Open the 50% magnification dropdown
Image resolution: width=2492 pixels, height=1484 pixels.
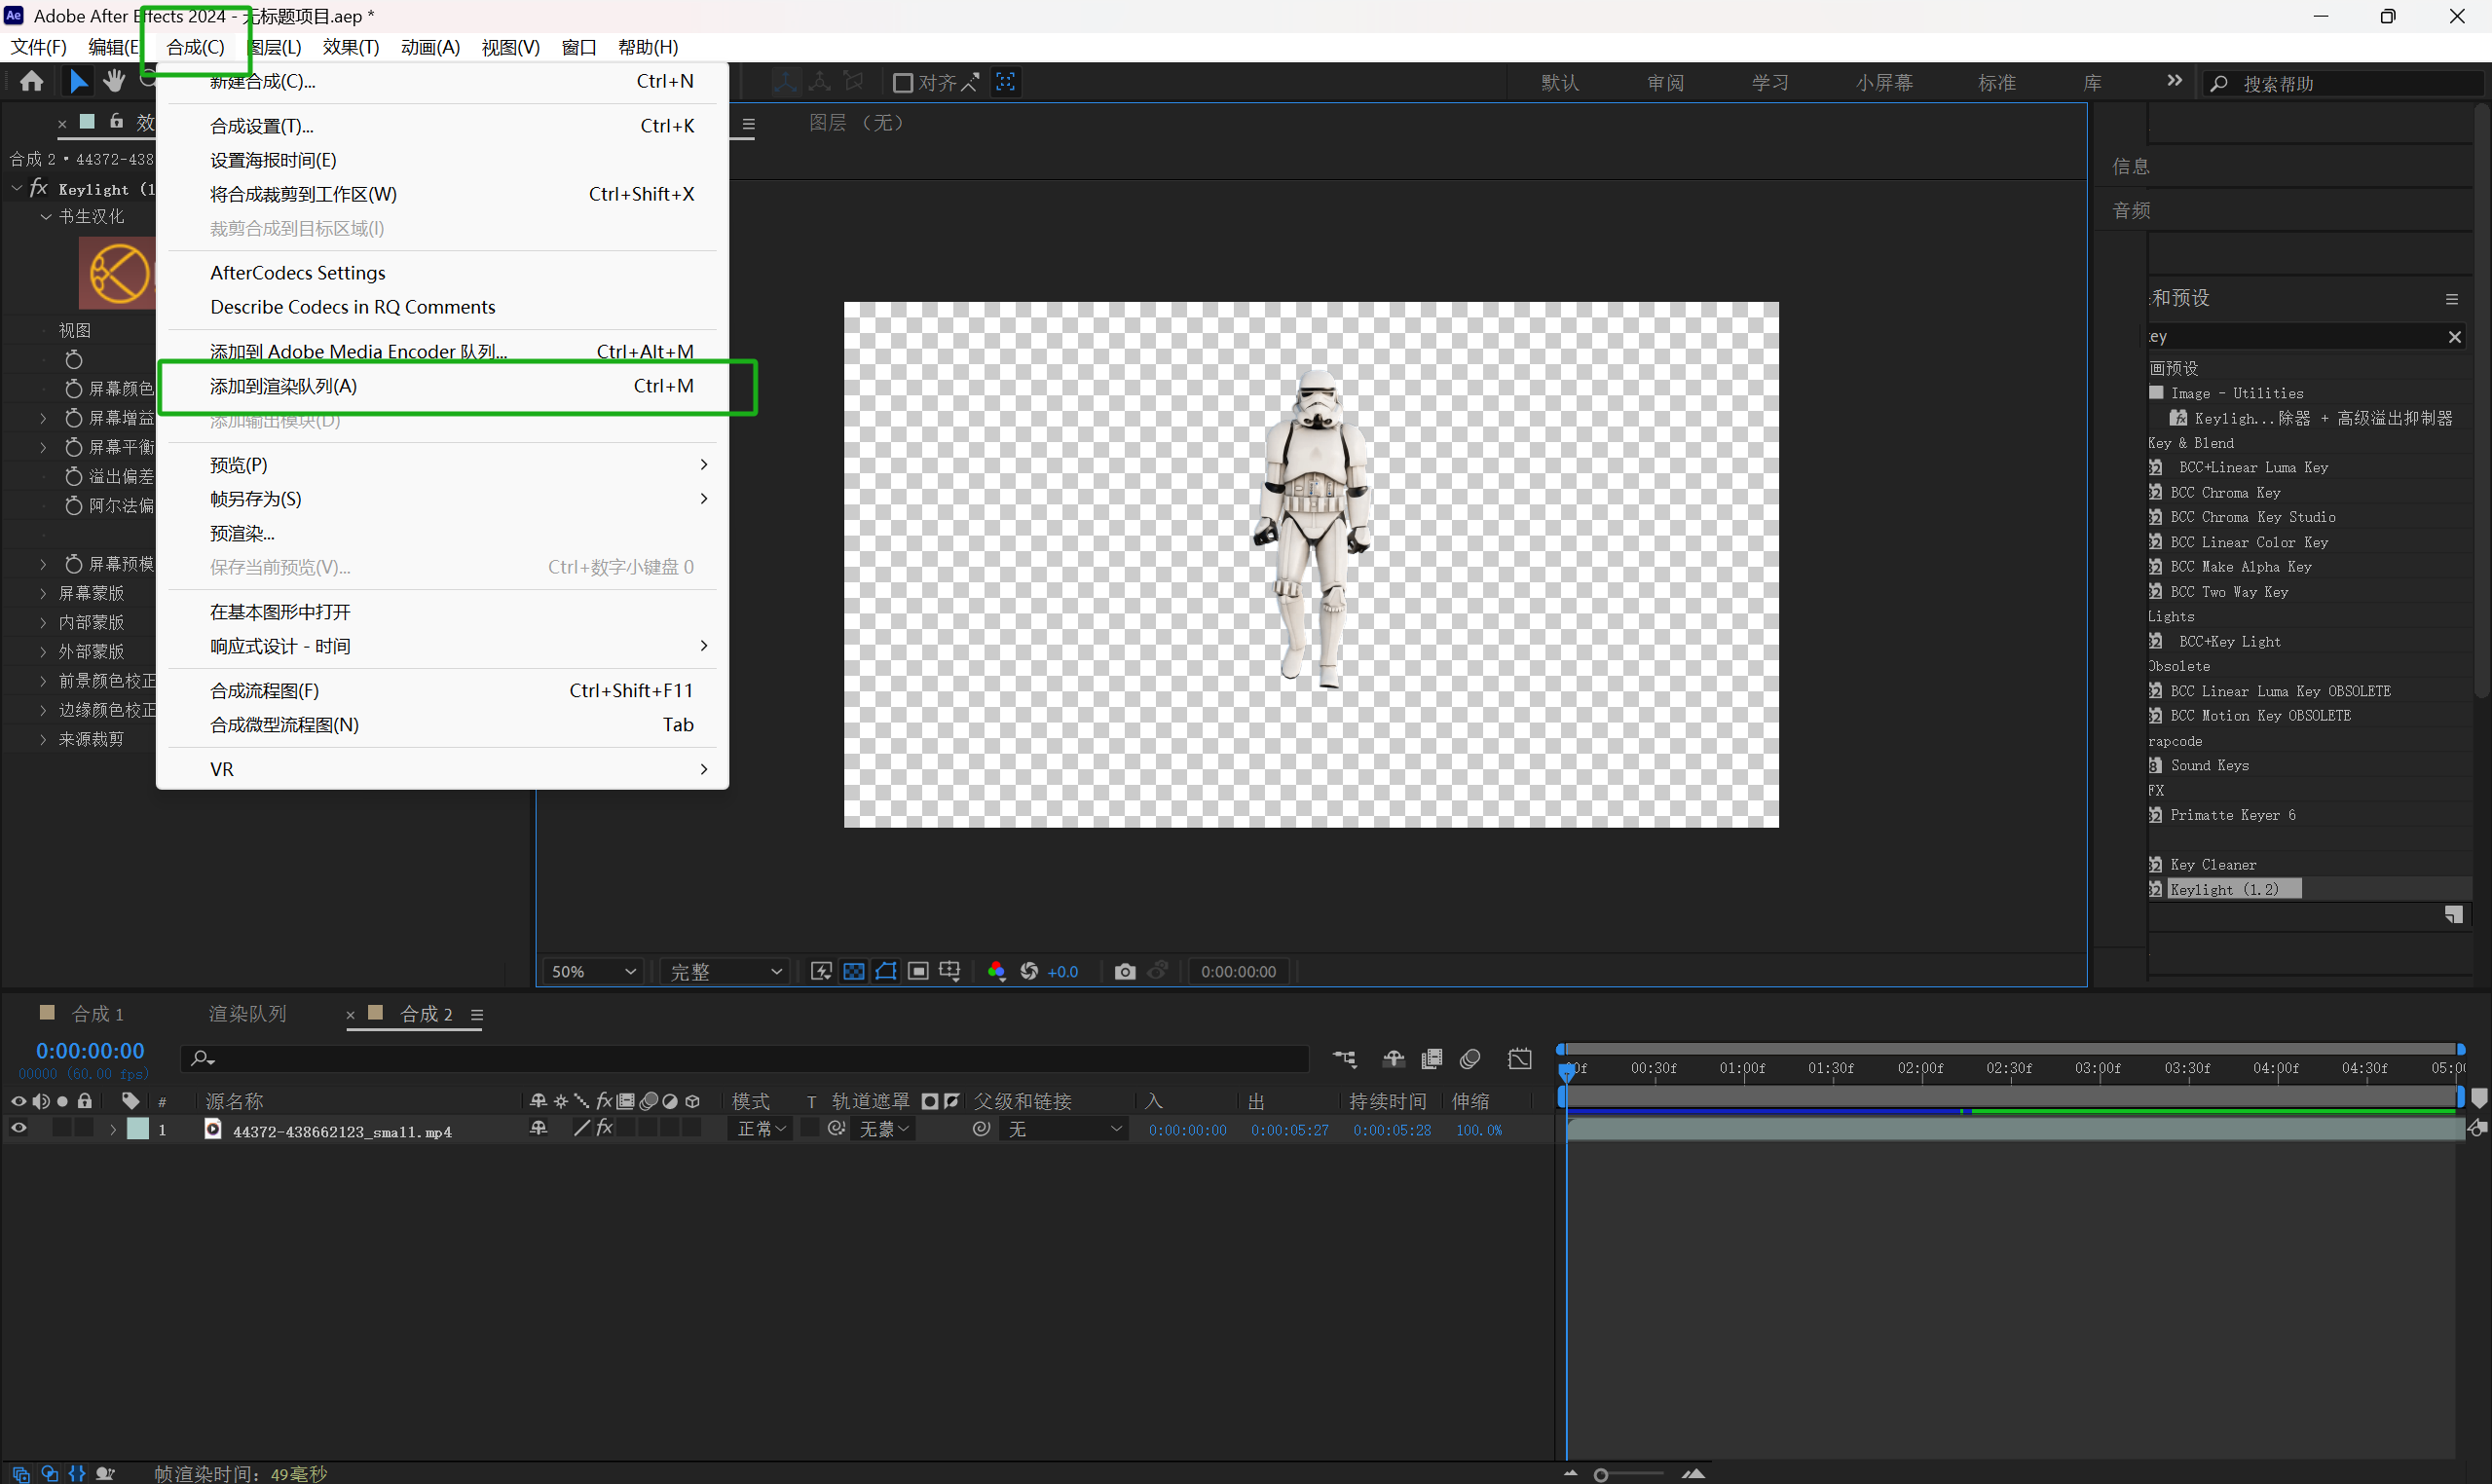pyautogui.click(x=593, y=971)
